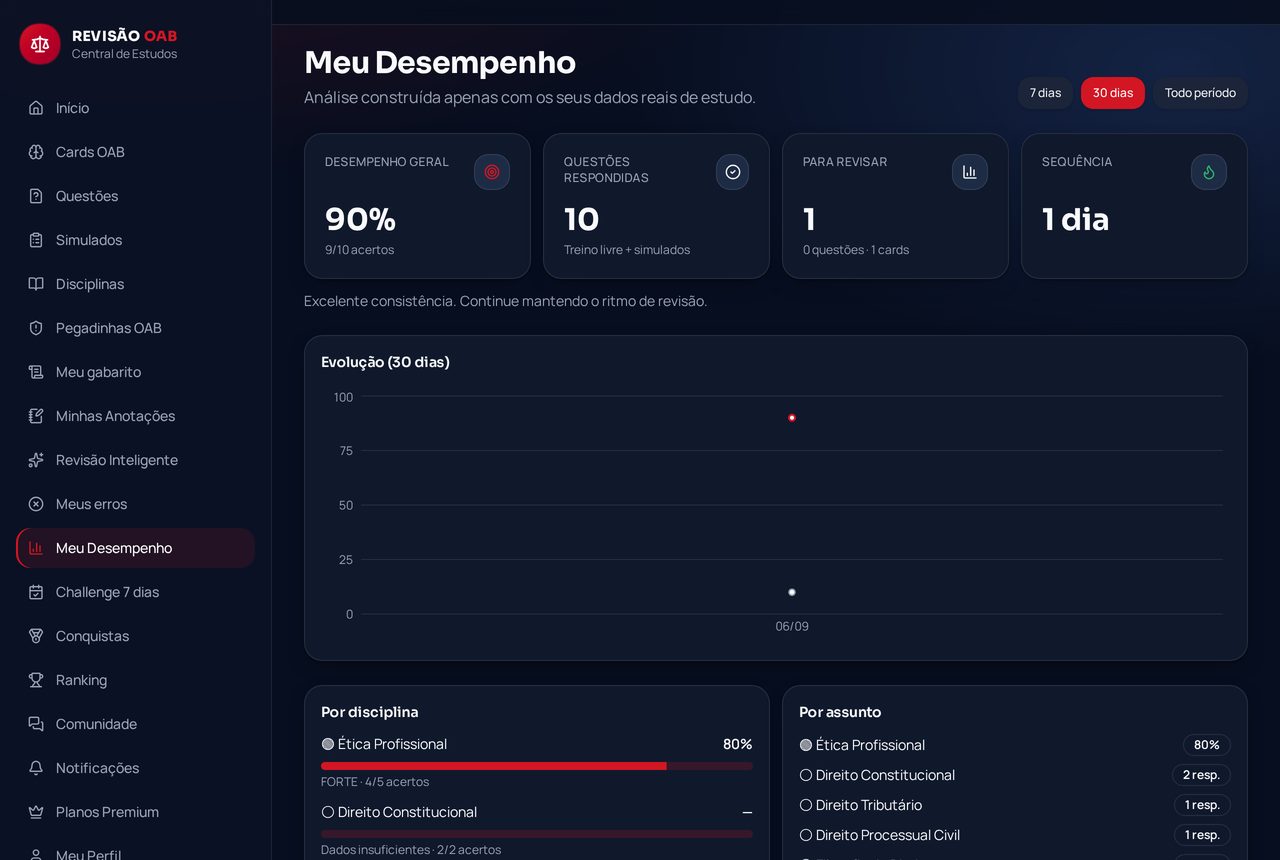Go to Meus erros page
This screenshot has height=860, width=1280.
(135, 504)
